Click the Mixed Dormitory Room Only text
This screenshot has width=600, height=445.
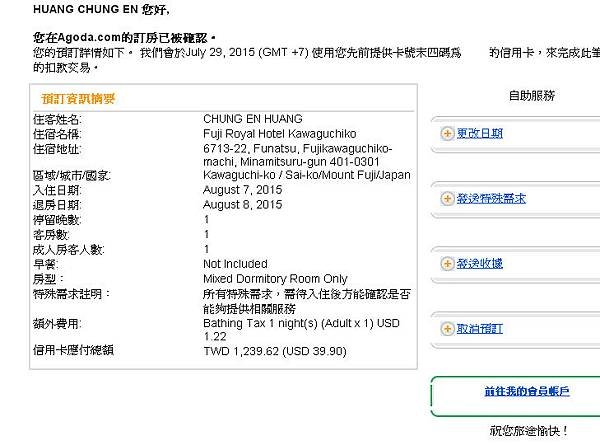point(275,279)
